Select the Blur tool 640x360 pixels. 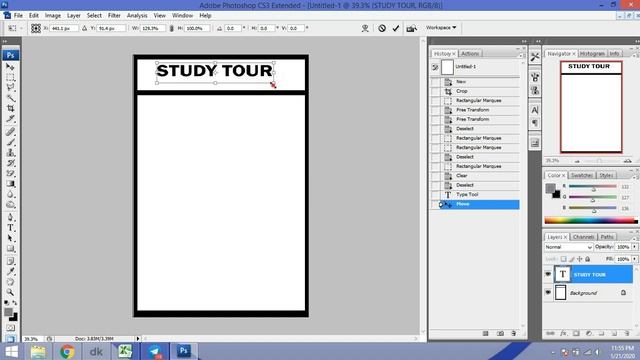pyautogui.click(x=11, y=195)
